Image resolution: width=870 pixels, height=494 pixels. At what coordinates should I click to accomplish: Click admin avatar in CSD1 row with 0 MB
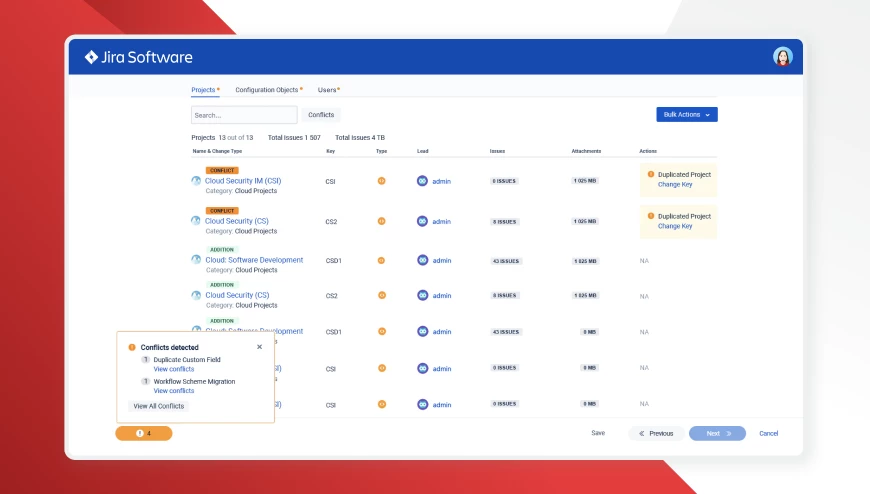(423, 331)
